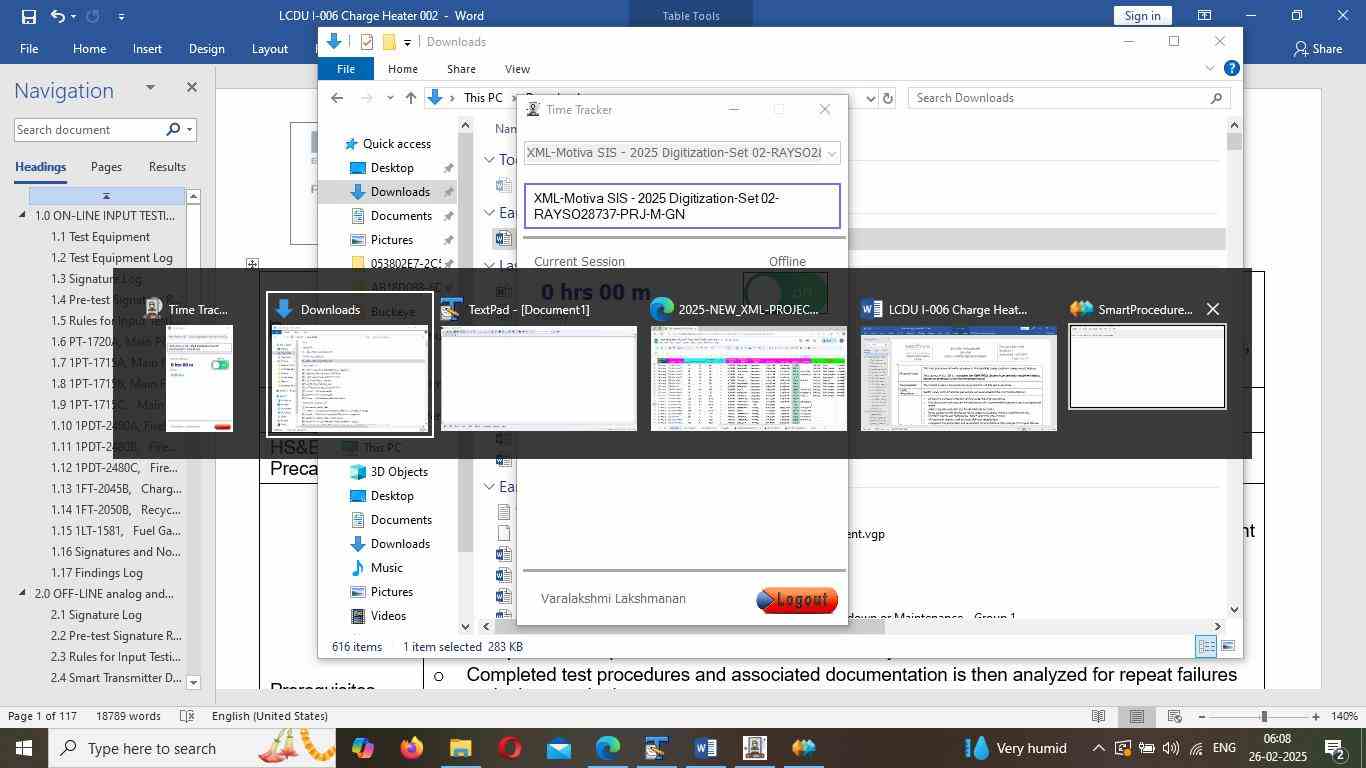Close the Navigation pane in Word
The width and height of the screenshot is (1366, 768).
pyautogui.click(x=191, y=88)
